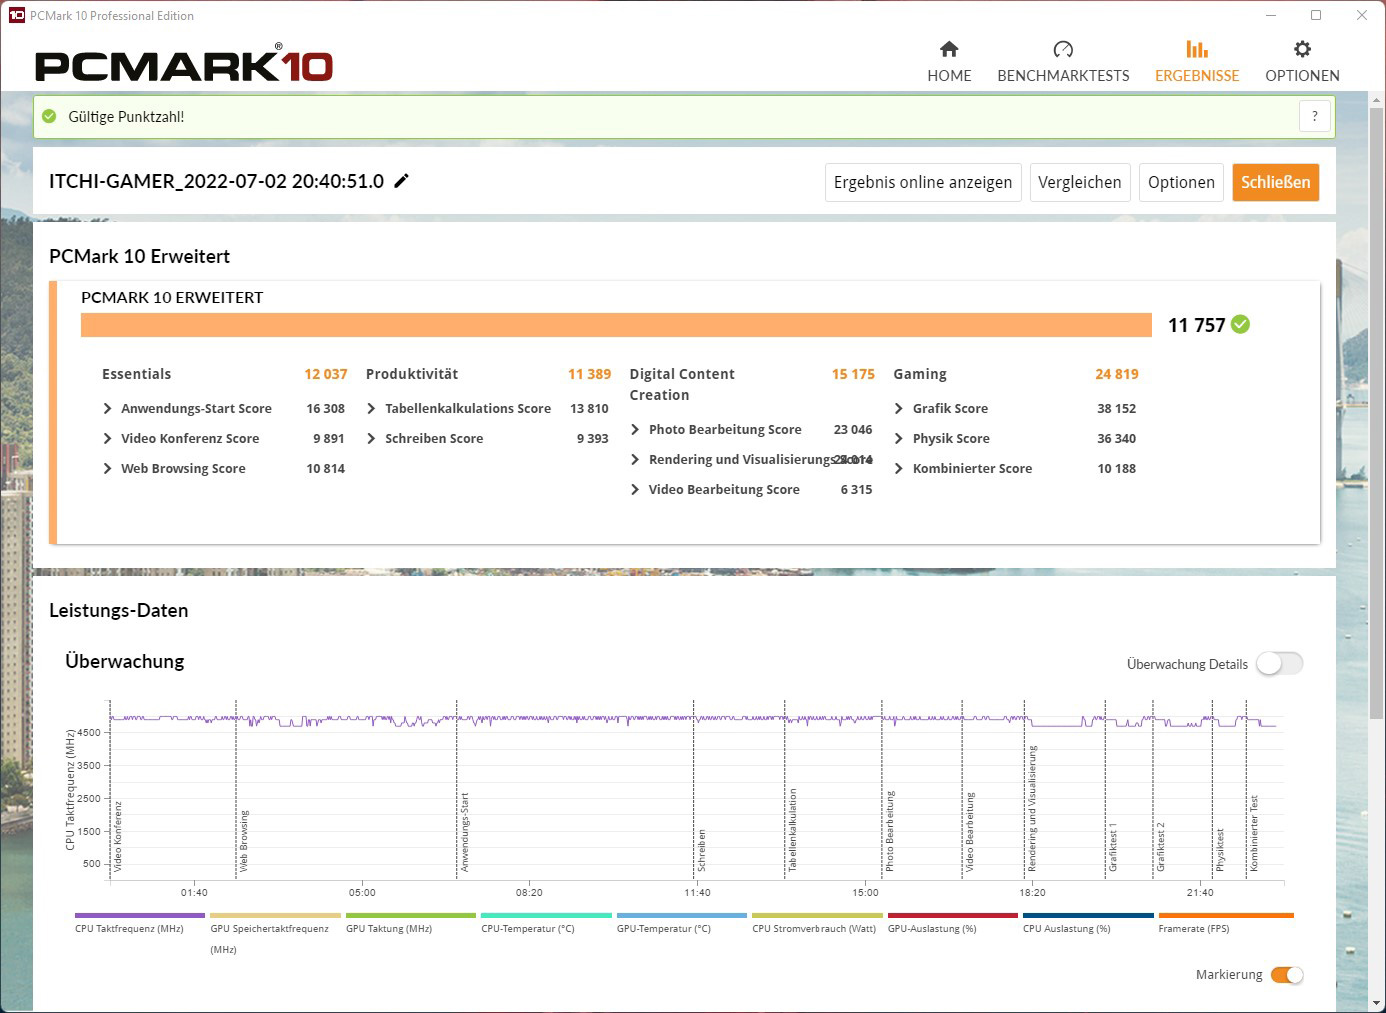Expand Anwendungs-Start Score row

click(x=107, y=408)
